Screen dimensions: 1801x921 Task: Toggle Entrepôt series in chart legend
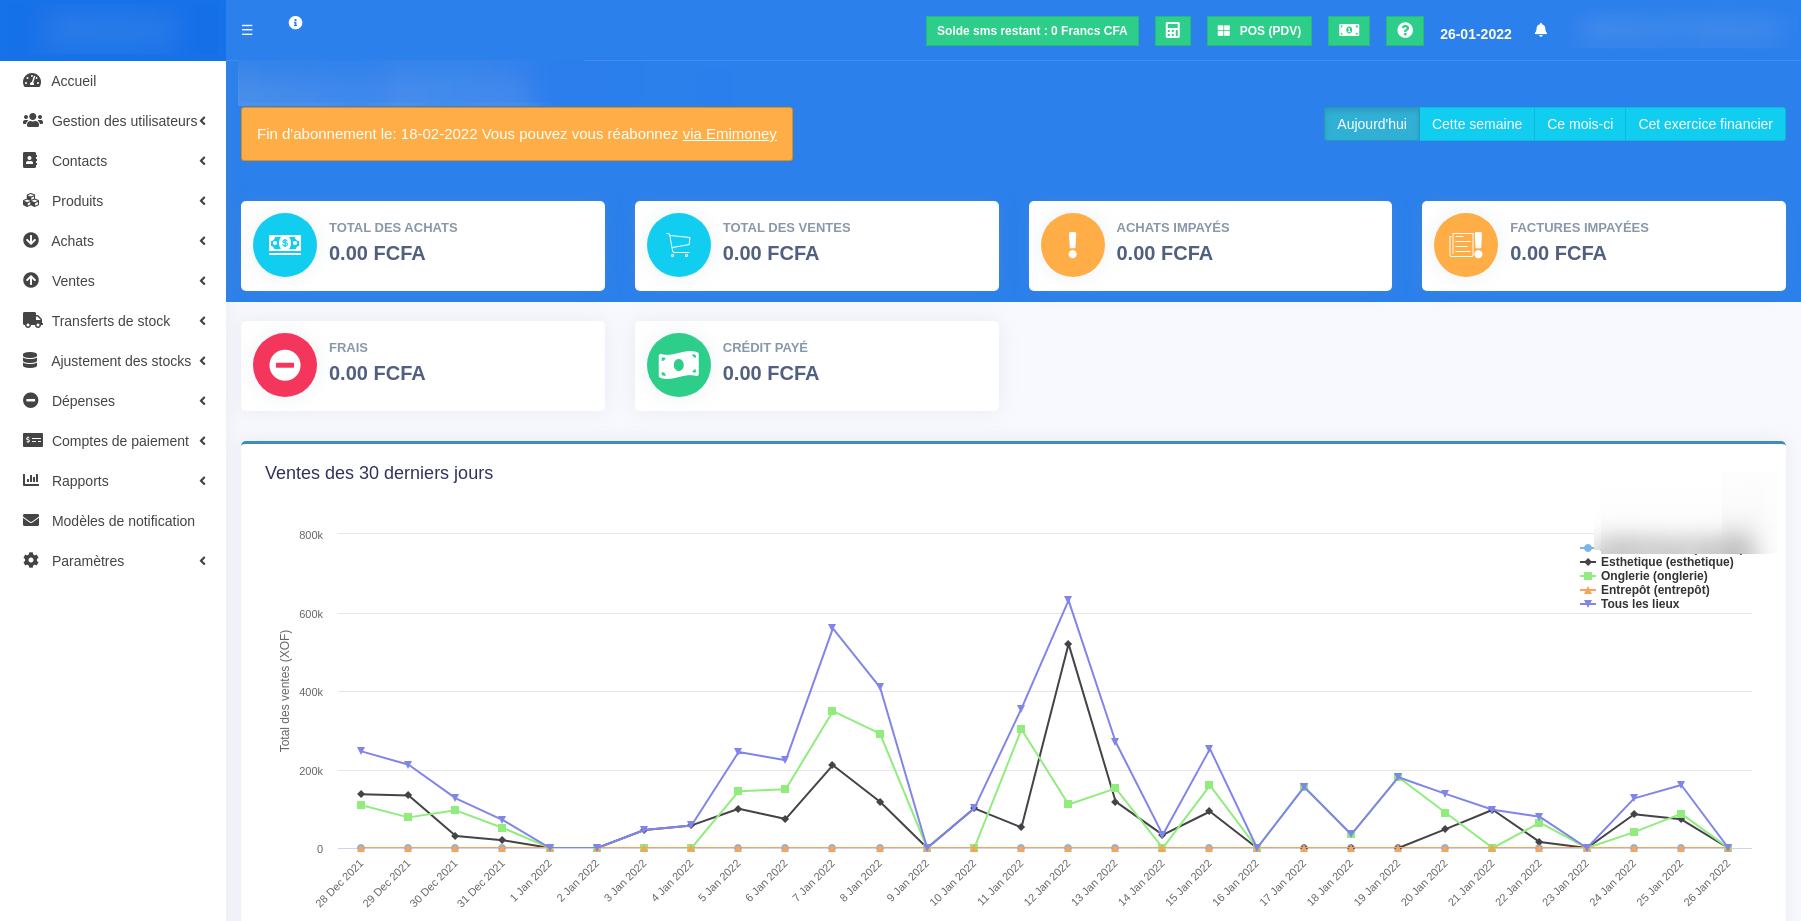1645,590
